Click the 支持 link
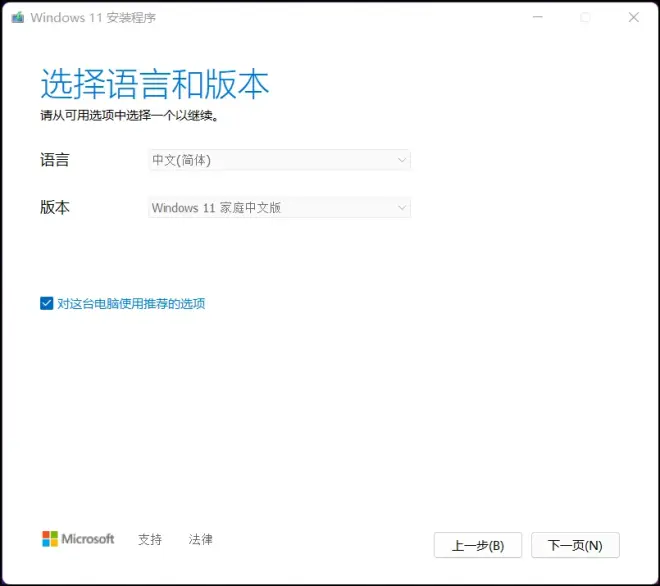Image resolution: width=660 pixels, height=586 pixels. coord(150,539)
